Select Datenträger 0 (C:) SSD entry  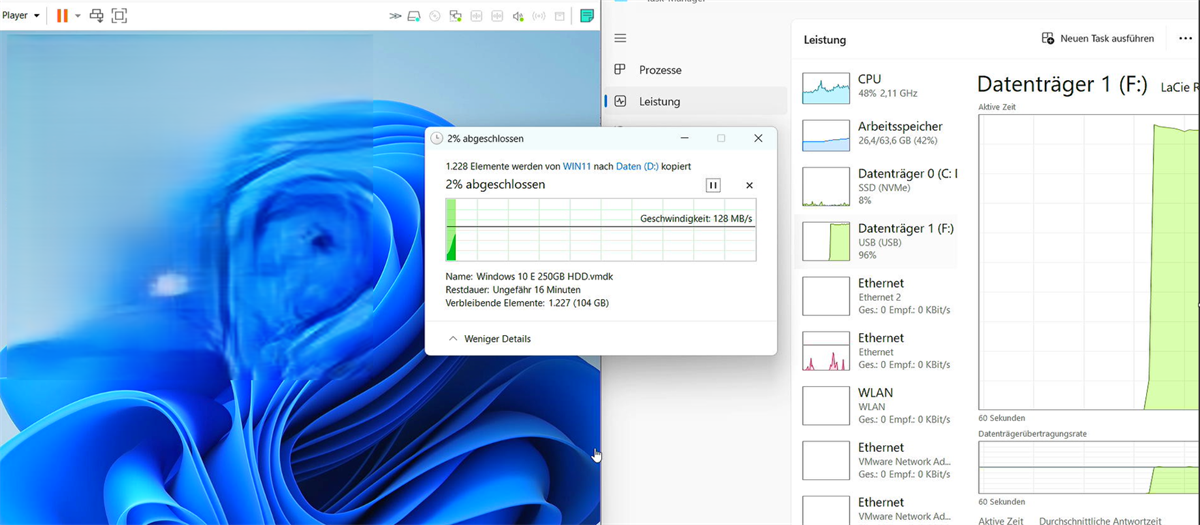(x=876, y=186)
